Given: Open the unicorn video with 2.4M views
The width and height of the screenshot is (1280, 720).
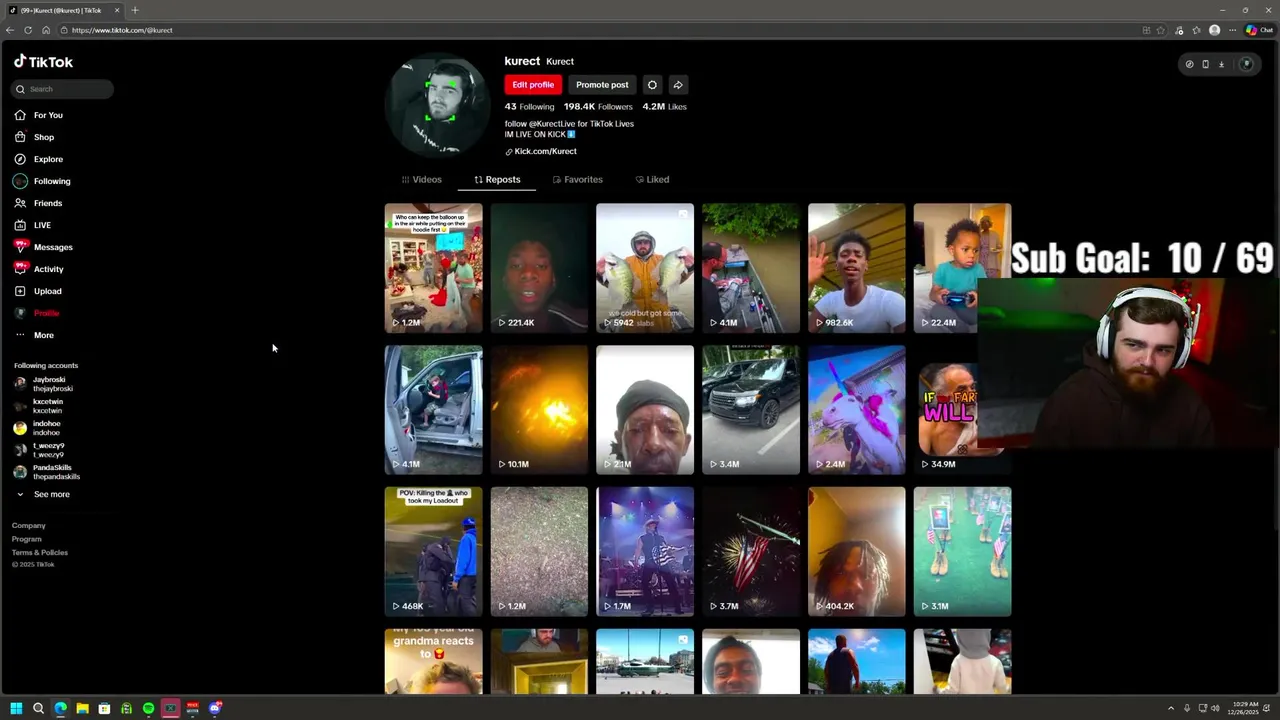Looking at the screenshot, I should [857, 410].
